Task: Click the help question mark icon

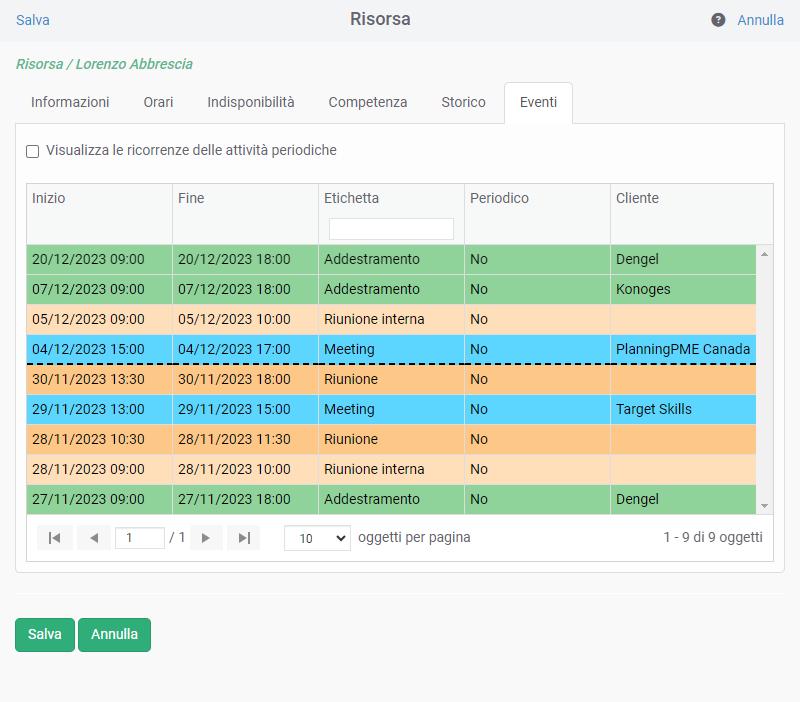Action: click(718, 20)
